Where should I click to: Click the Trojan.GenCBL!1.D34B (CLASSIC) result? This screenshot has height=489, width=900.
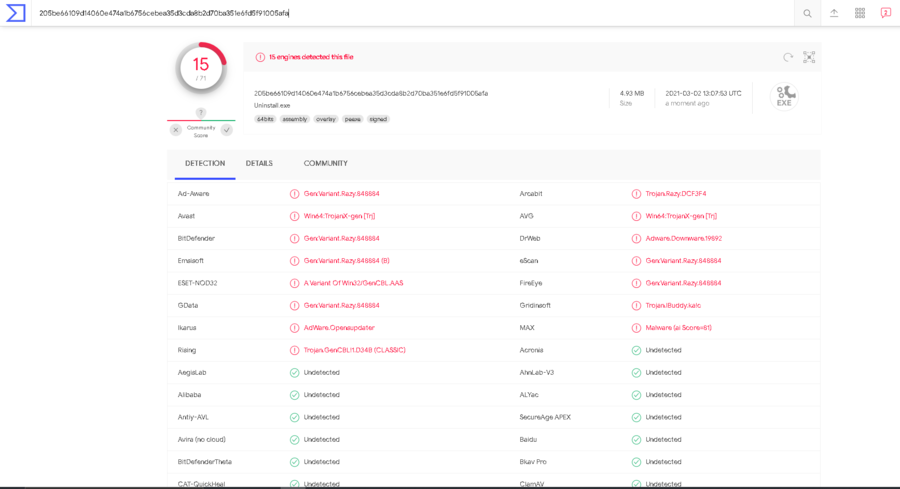click(355, 351)
